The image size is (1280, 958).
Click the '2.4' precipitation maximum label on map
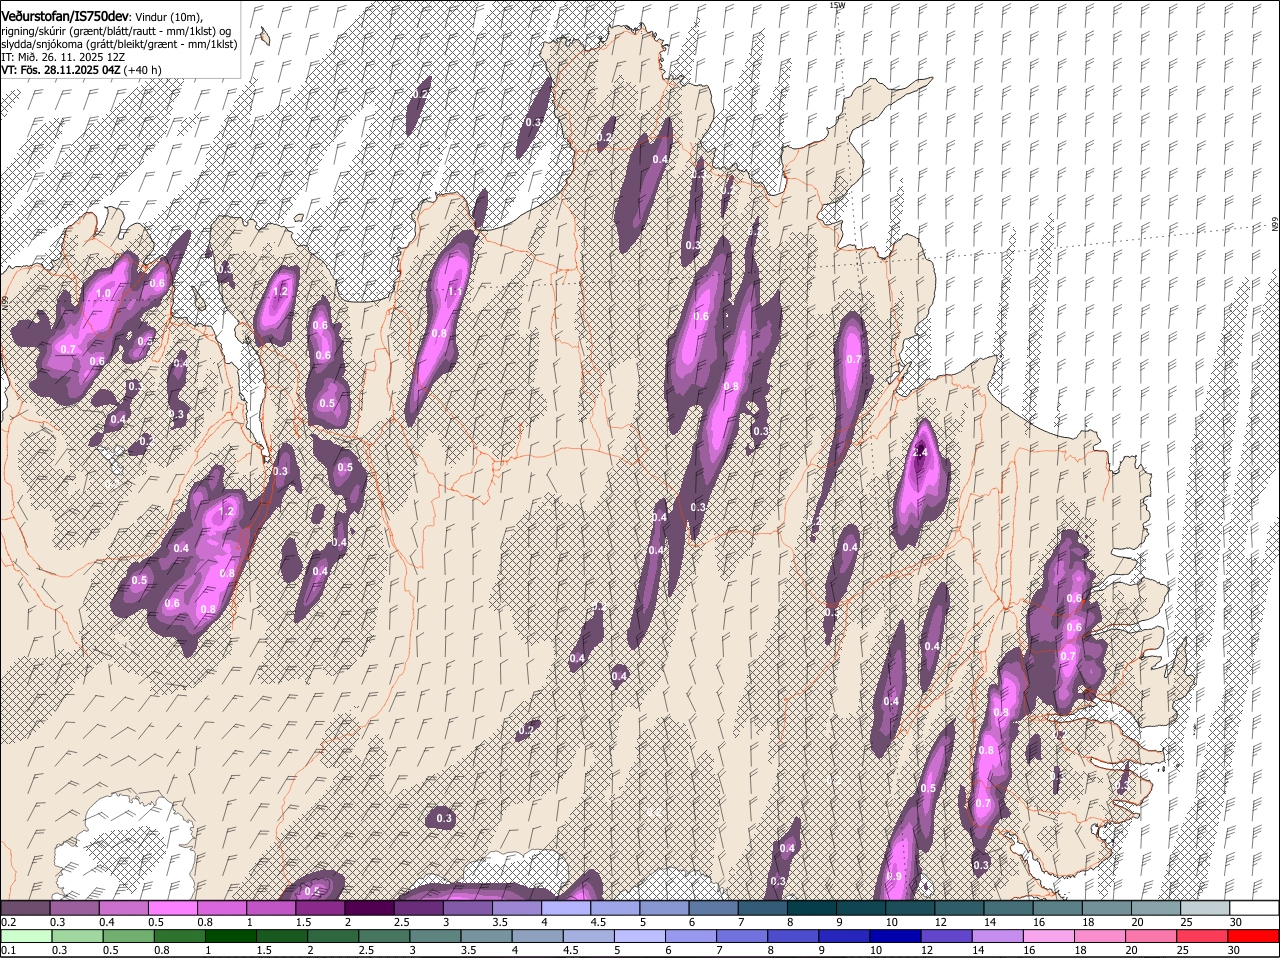click(921, 452)
